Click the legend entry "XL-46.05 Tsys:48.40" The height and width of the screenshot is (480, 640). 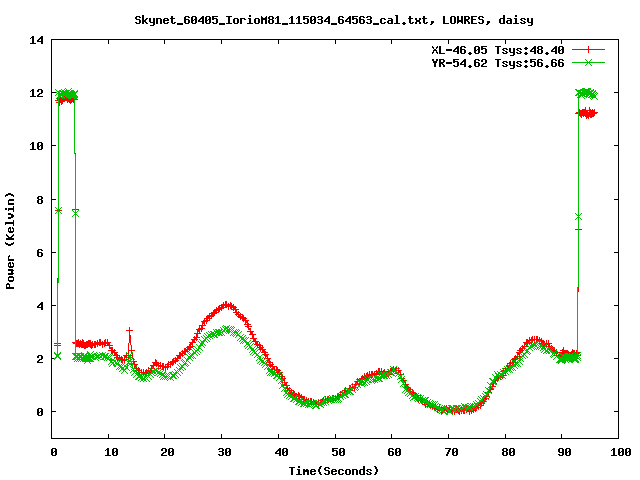498,50
